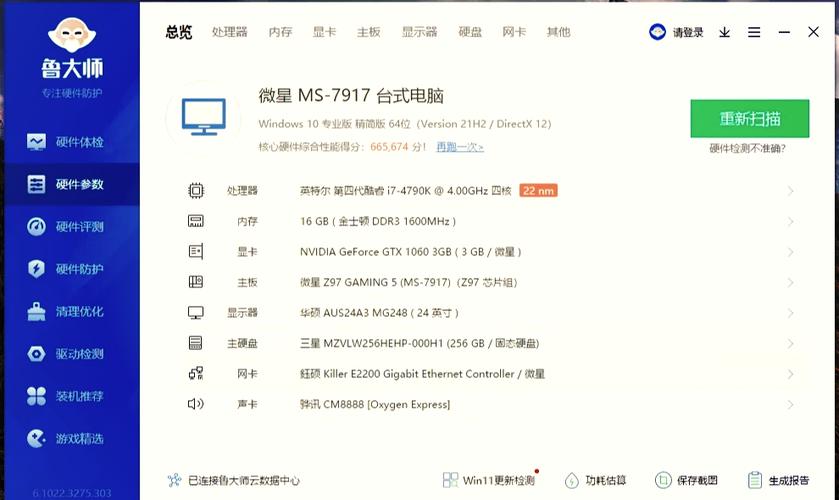839x500 pixels.
Task: Click the 游戏精选 sidebar icon
Action: (x=37, y=438)
